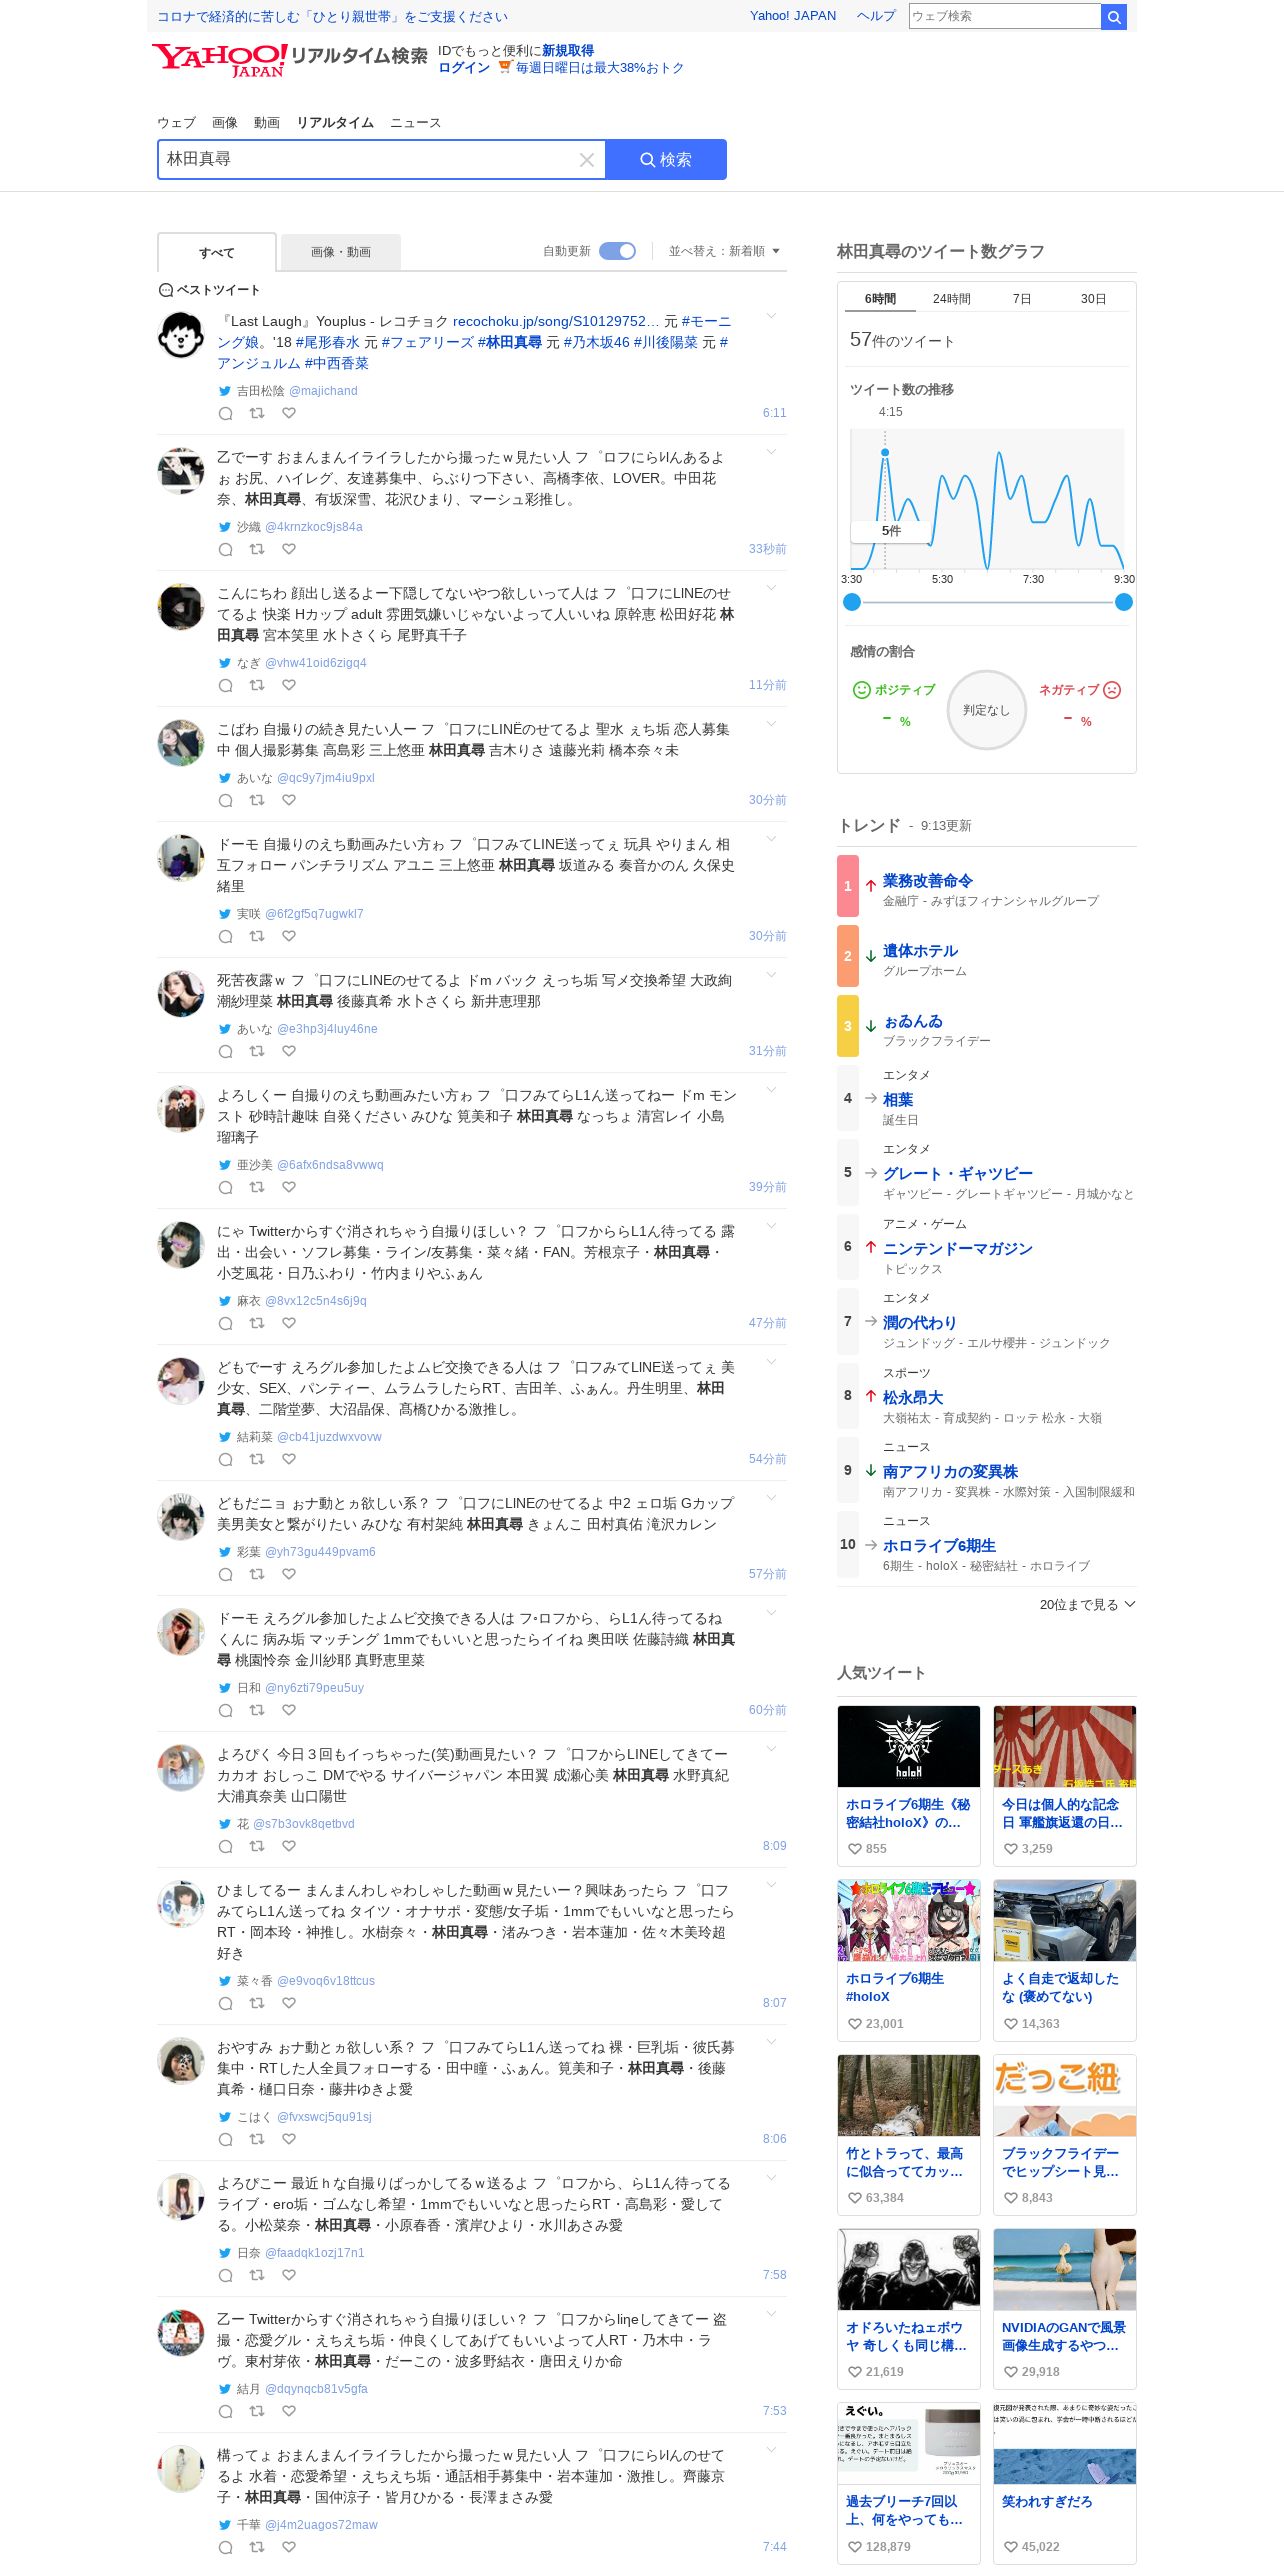Open the 新規取得 ID registration link
The image size is (1284, 2568).
click(x=568, y=51)
